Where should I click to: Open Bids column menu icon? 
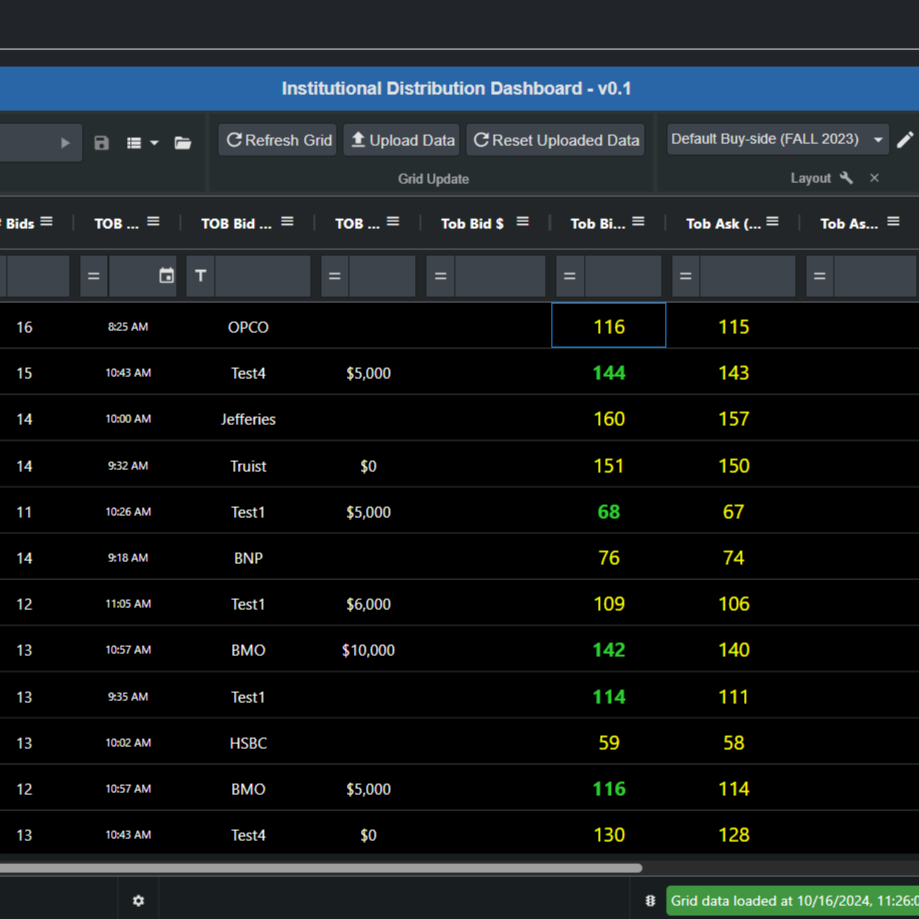(x=47, y=222)
